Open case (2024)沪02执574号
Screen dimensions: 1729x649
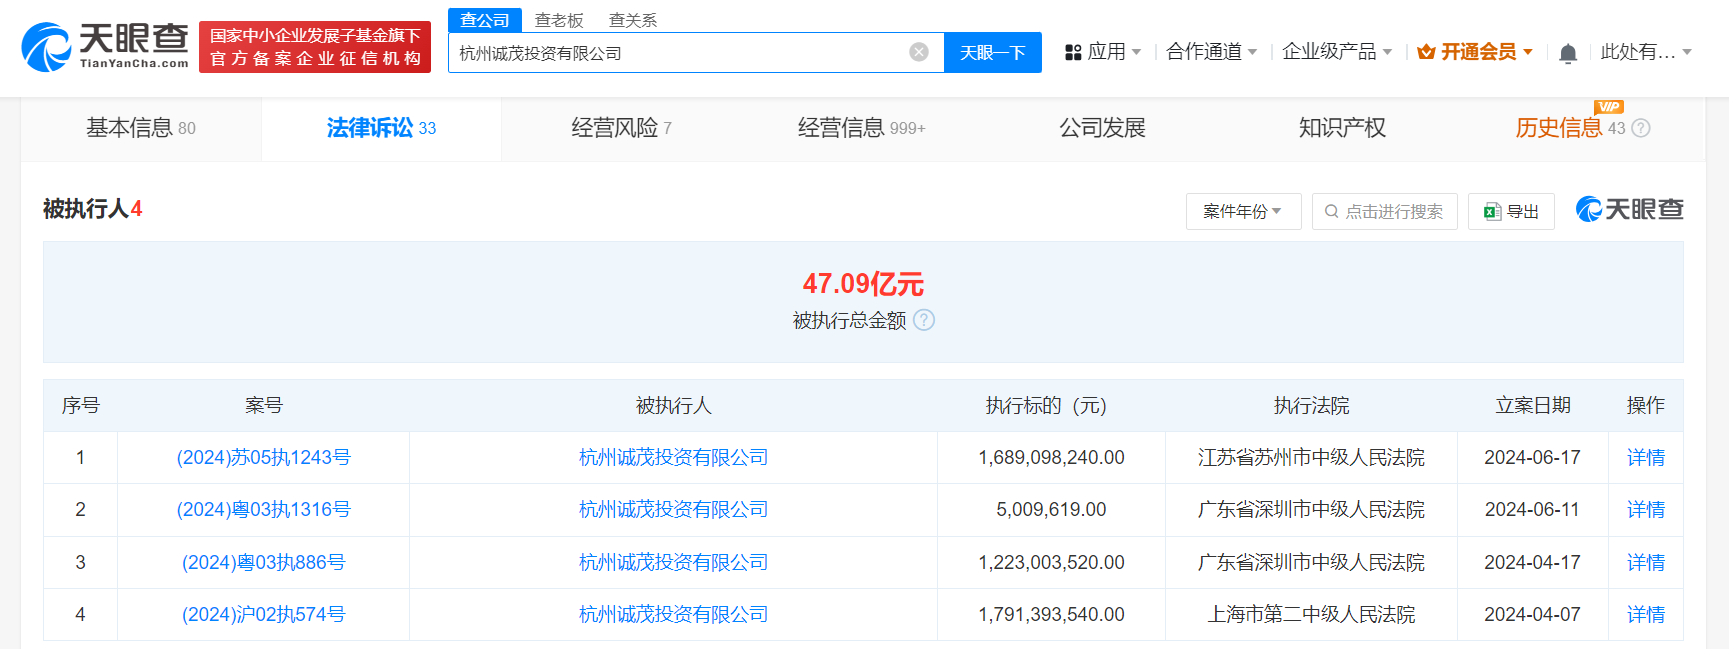tap(264, 614)
